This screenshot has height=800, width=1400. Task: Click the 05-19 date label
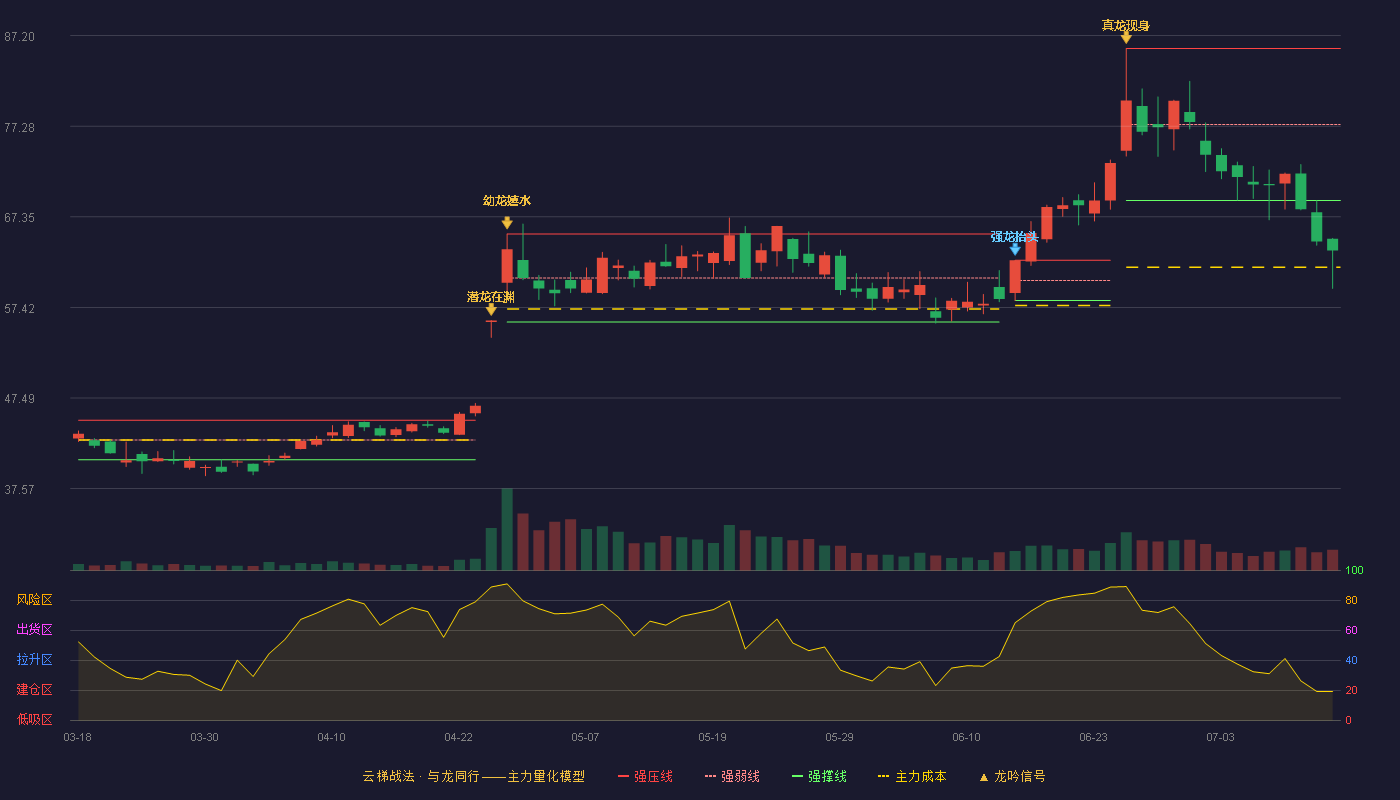pos(712,737)
